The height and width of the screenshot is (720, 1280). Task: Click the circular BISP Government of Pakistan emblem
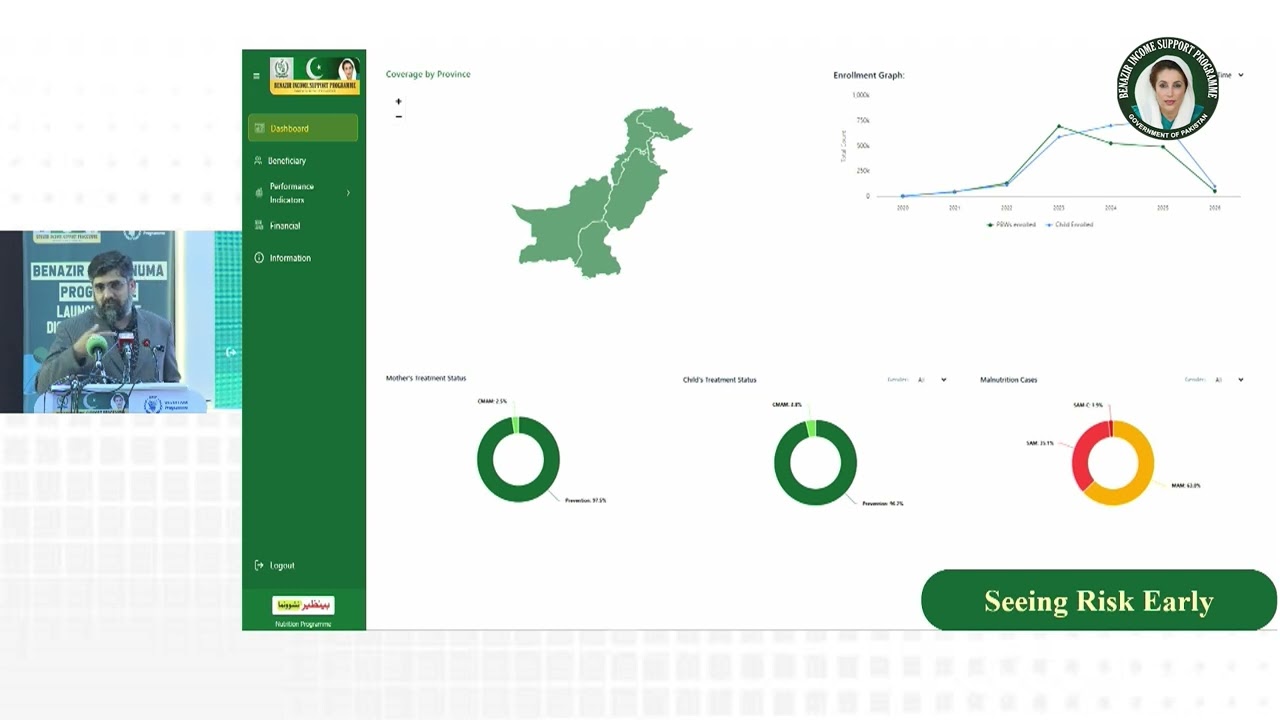click(x=1168, y=89)
